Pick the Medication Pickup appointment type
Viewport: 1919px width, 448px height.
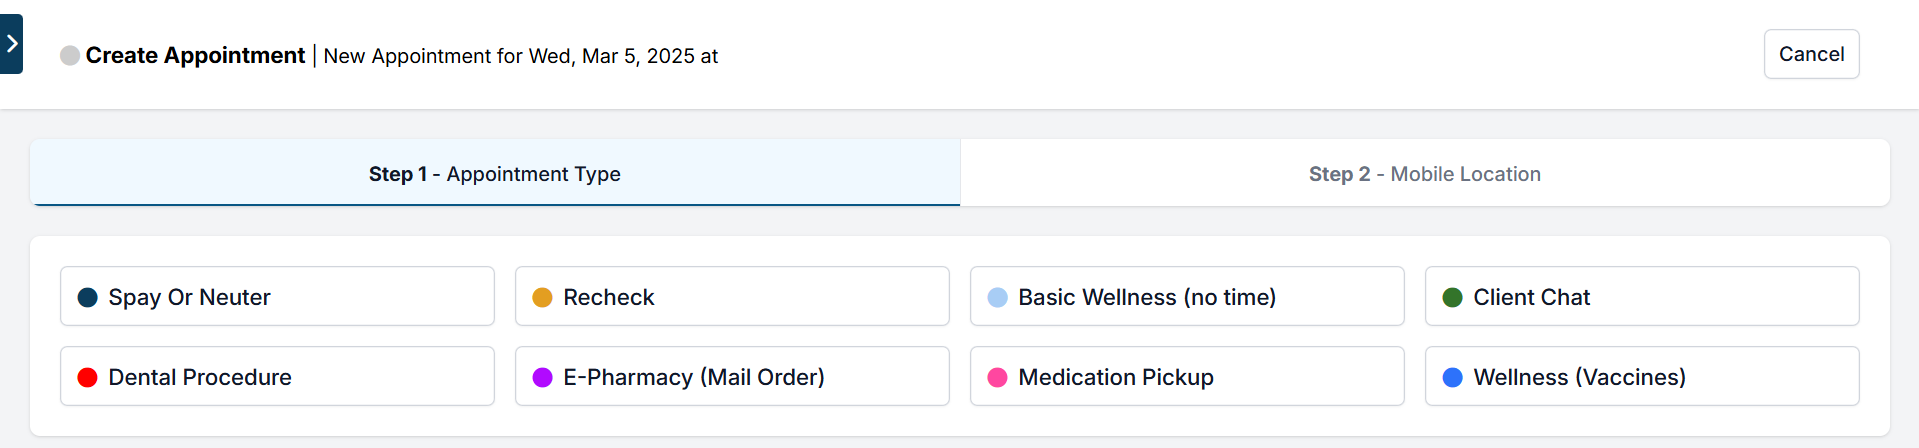[x=1187, y=377]
